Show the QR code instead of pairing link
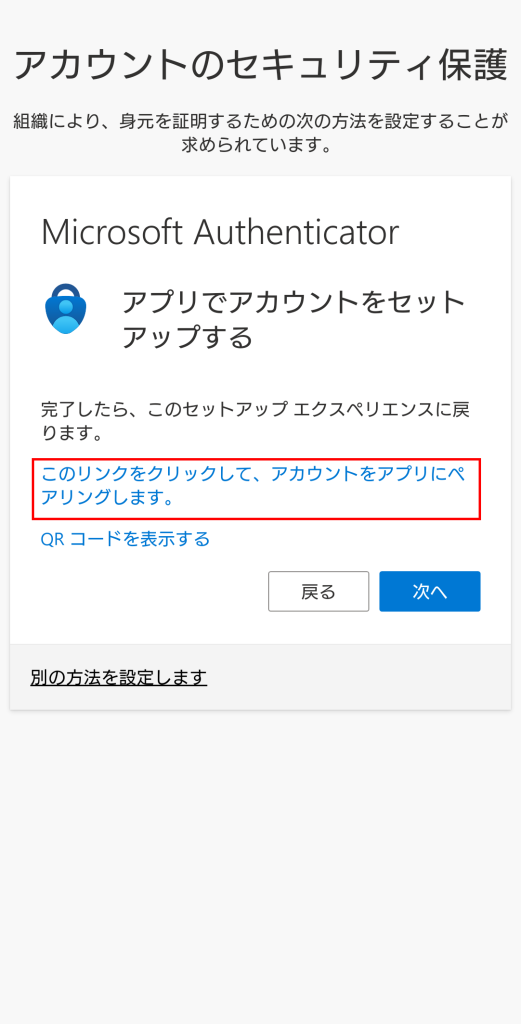The image size is (521, 1024). 125,539
